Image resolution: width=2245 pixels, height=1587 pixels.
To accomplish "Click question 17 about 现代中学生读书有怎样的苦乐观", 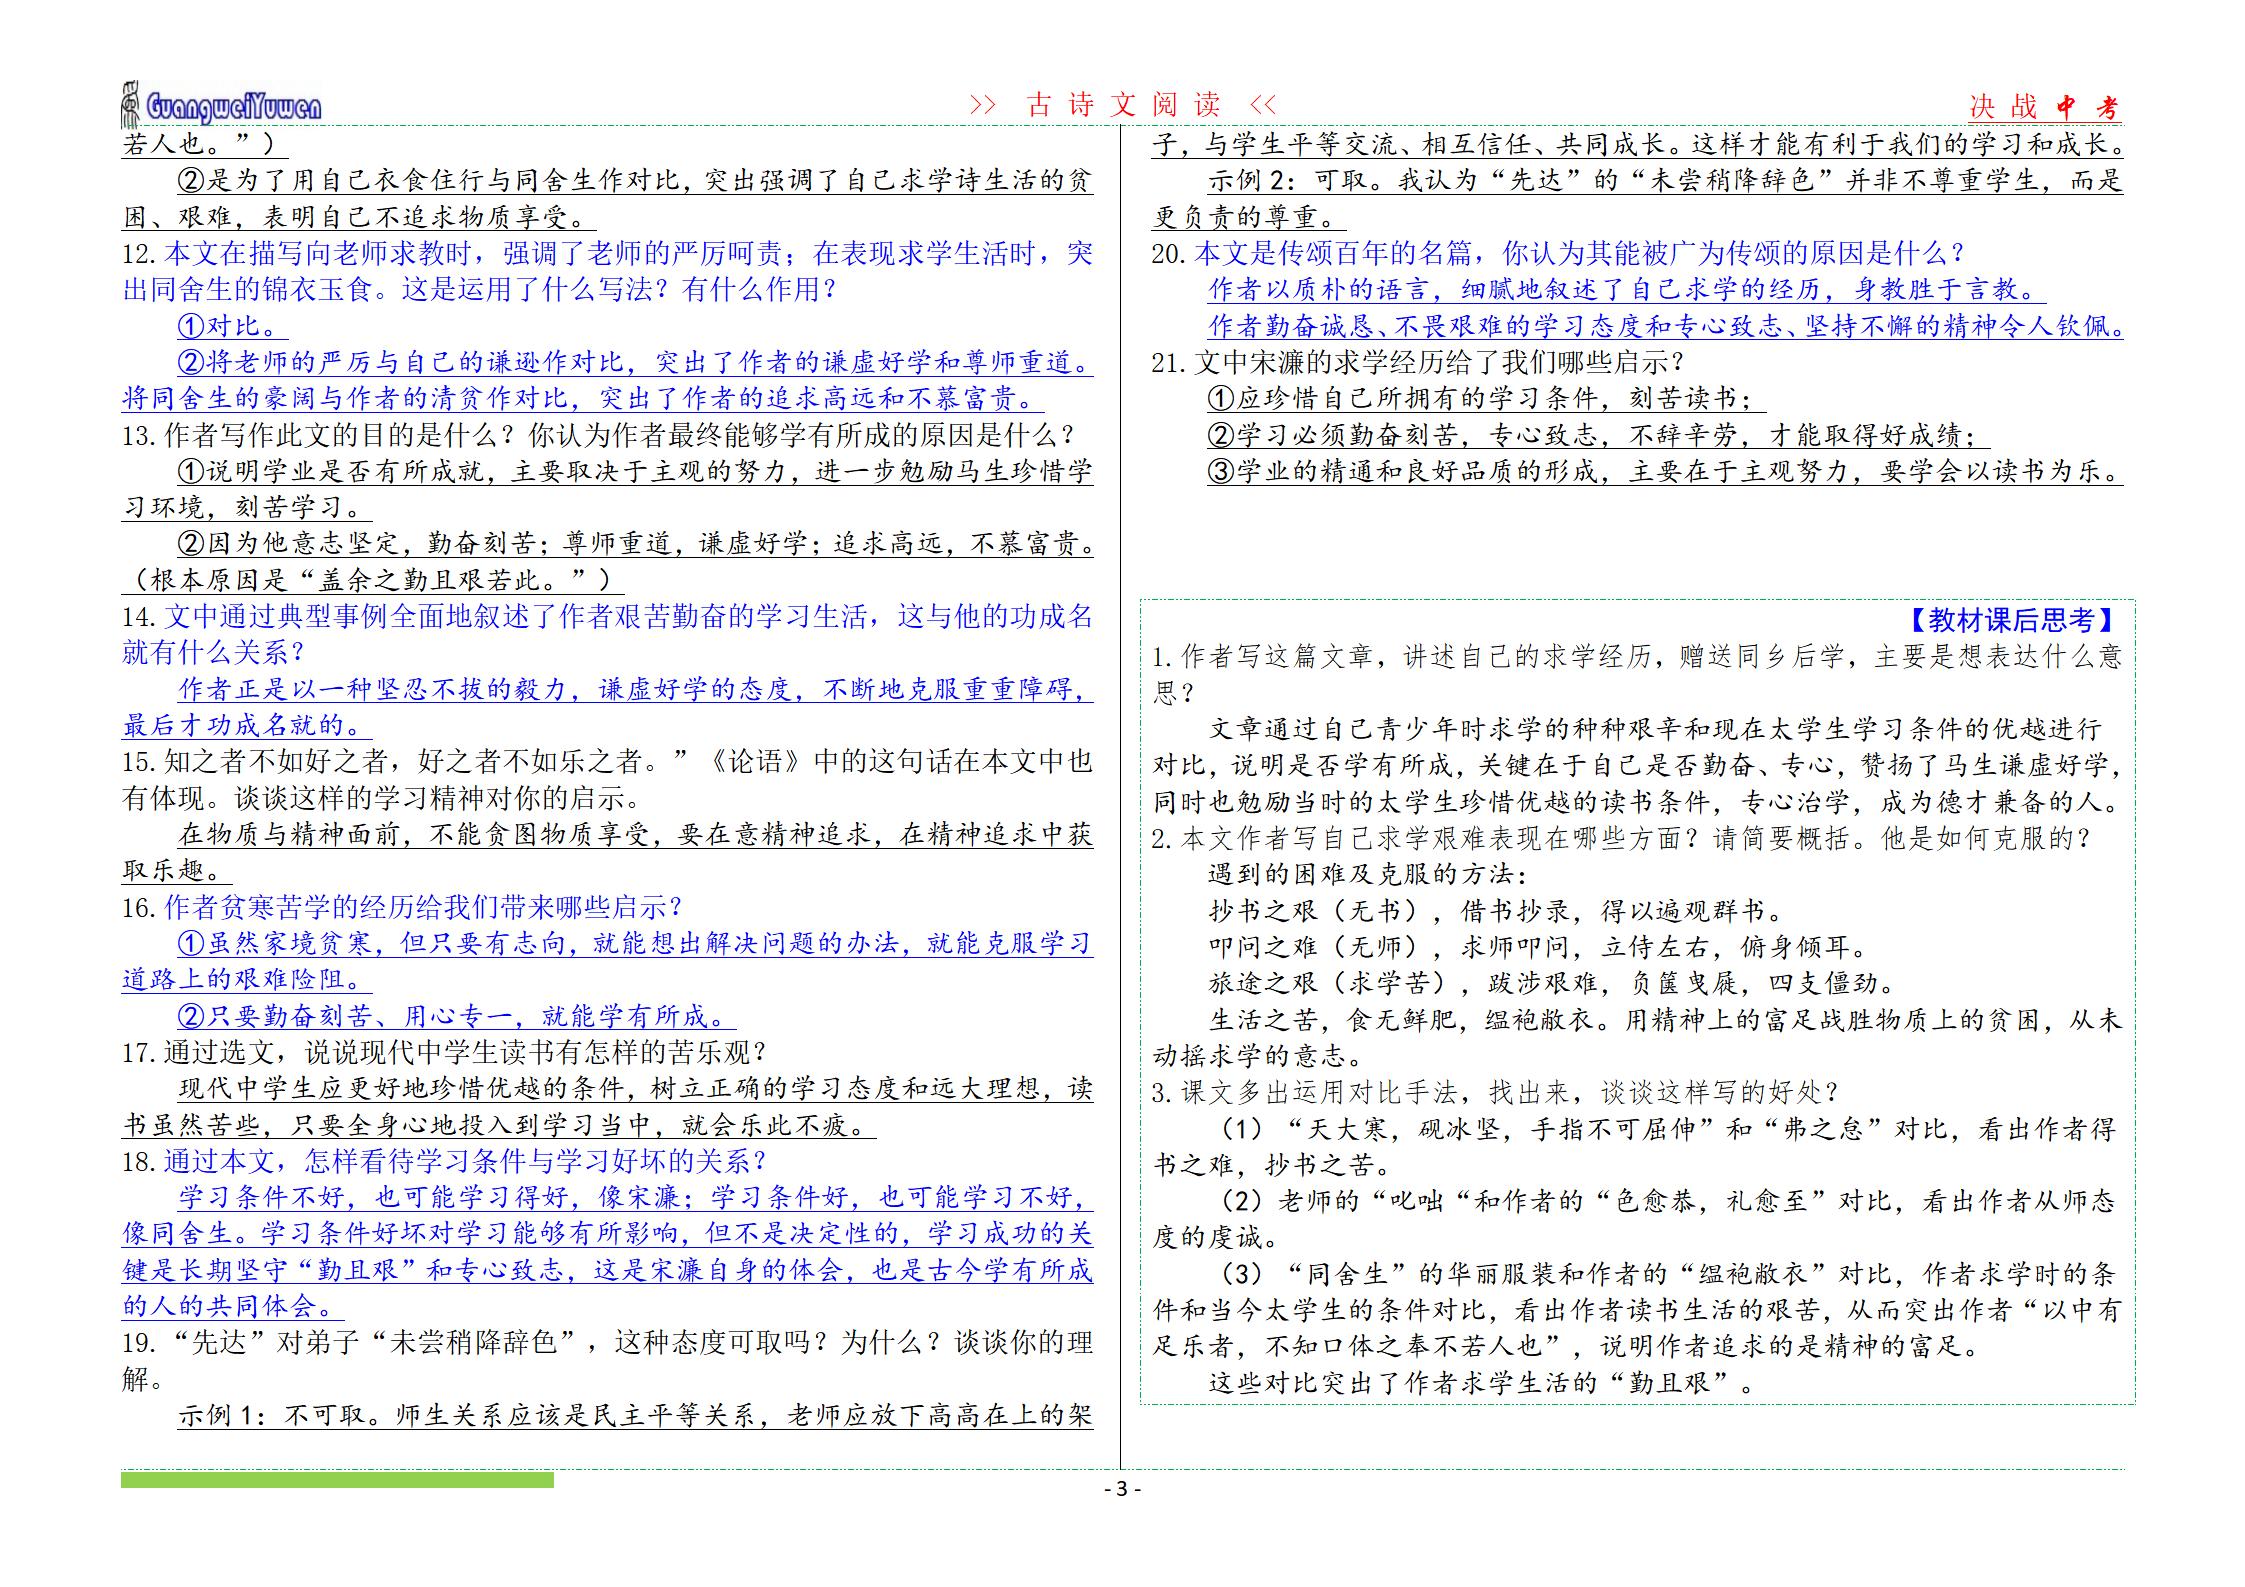I will pos(444,1052).
